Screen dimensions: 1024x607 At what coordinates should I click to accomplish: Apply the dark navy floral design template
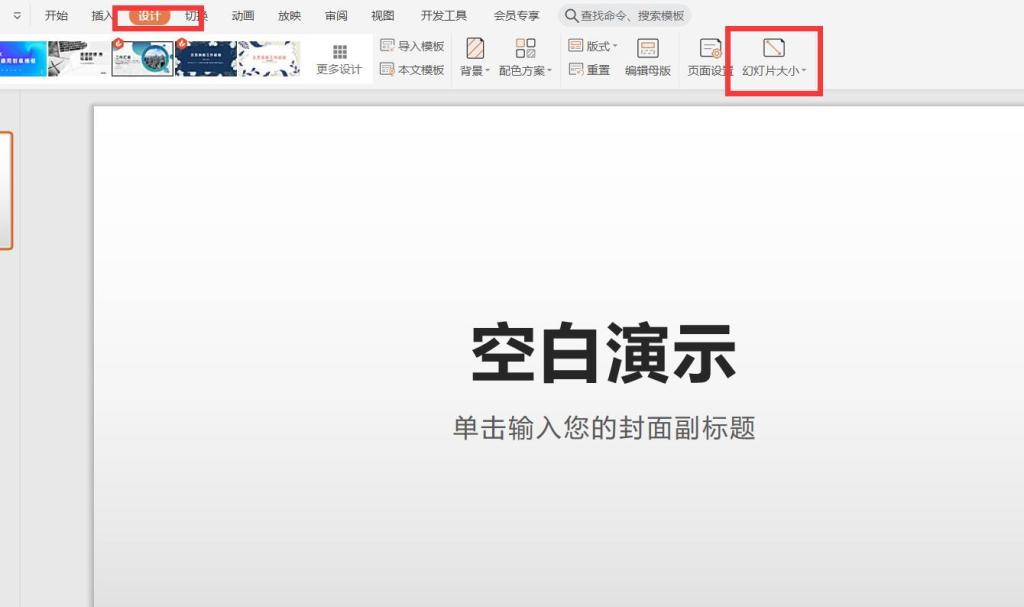click(x=206, y=59)
